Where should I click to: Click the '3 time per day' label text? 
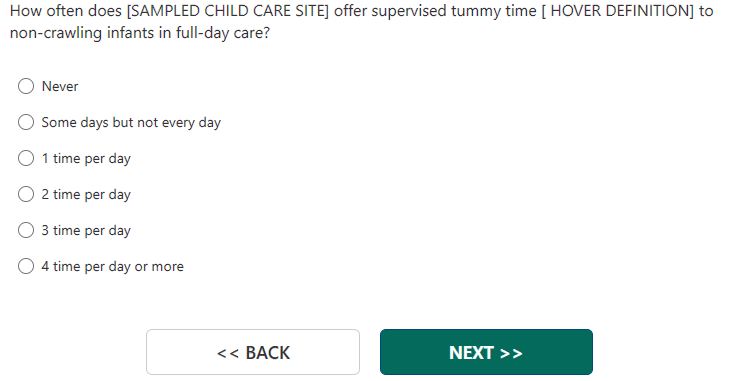86,230
